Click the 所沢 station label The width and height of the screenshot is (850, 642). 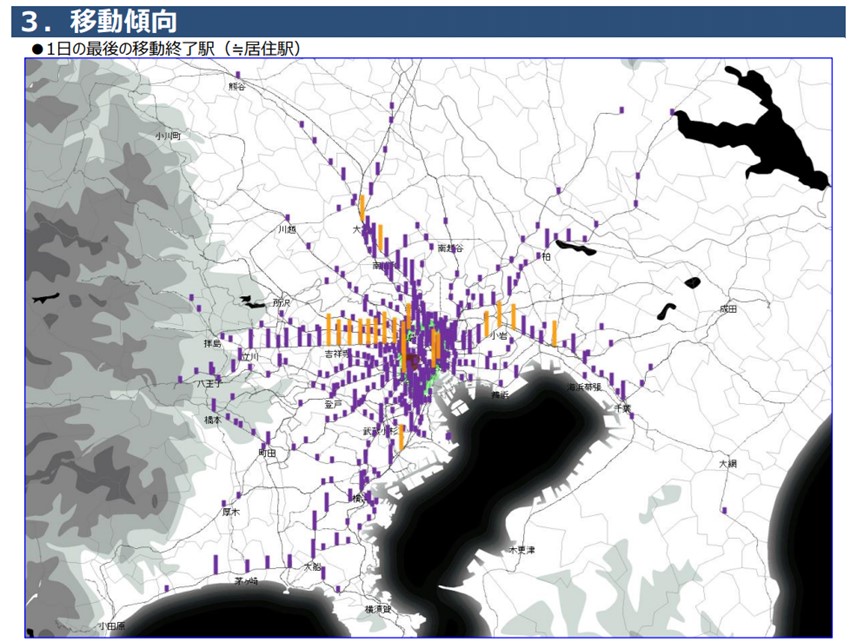pos(281,303)
